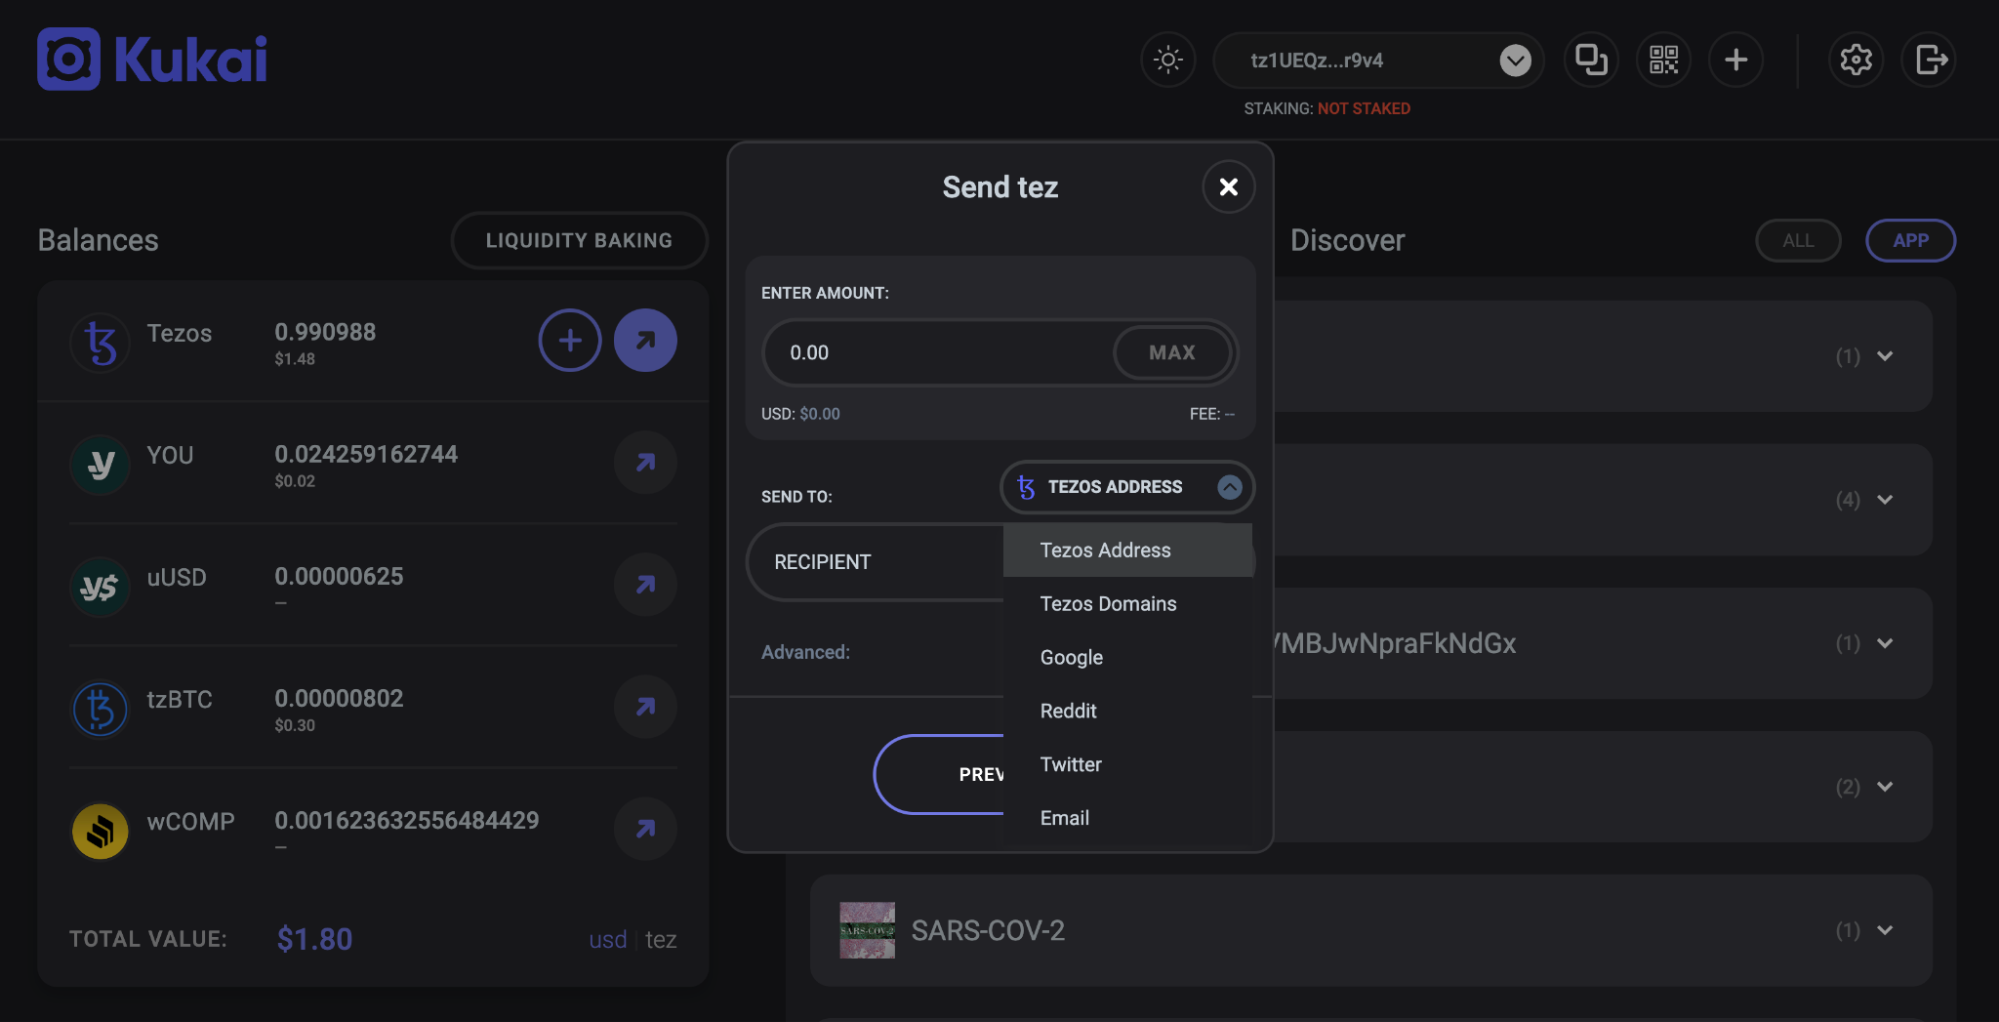Click send arrow for tzBTC

[x=645, y=707]
